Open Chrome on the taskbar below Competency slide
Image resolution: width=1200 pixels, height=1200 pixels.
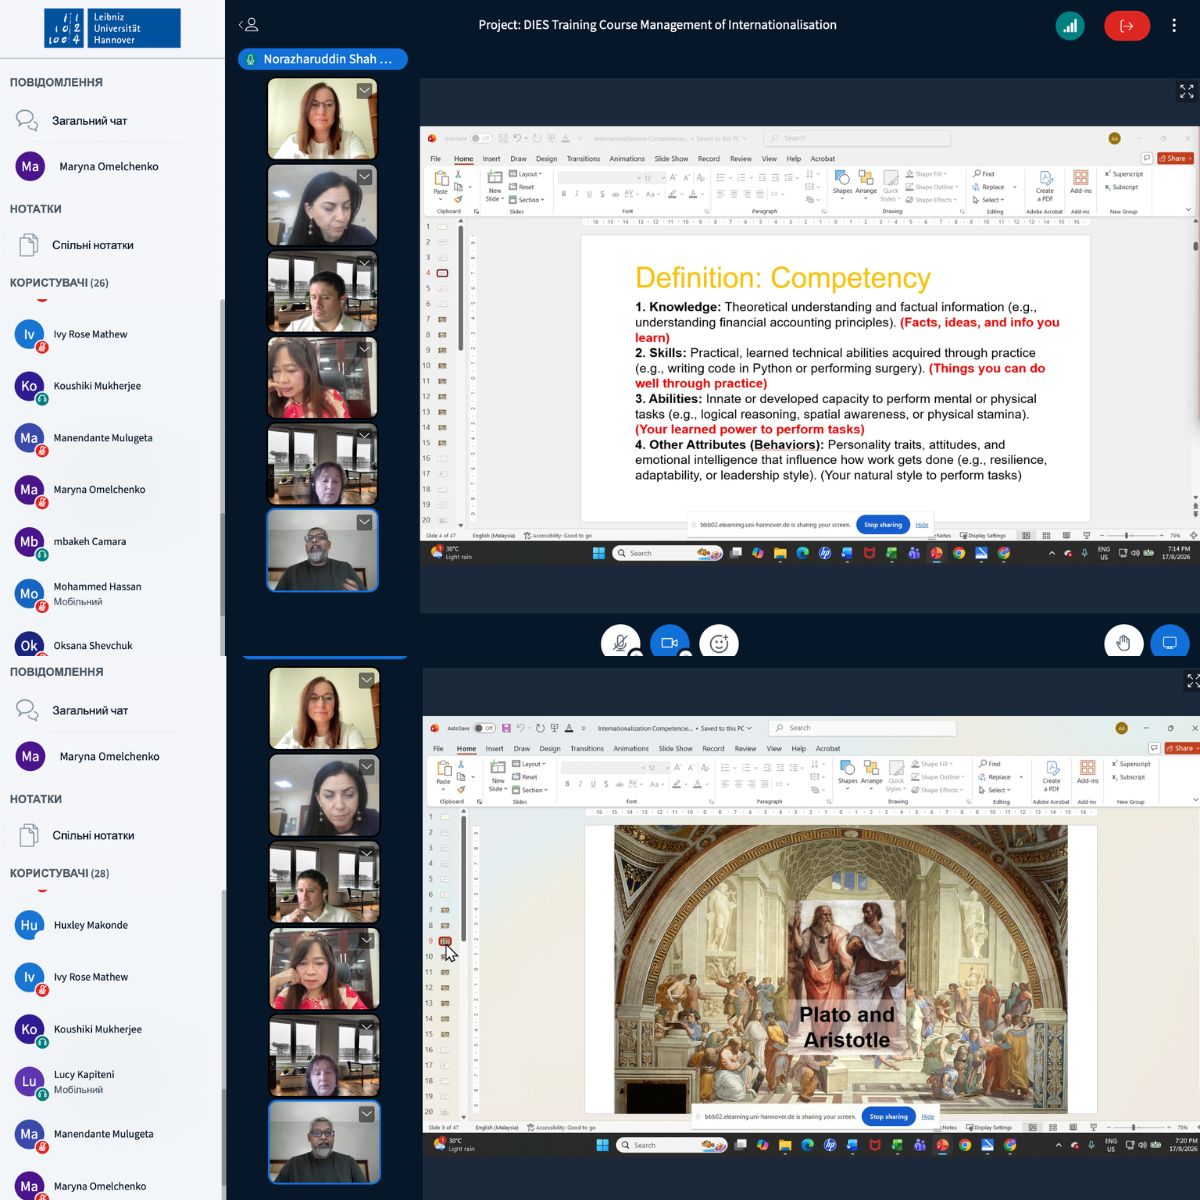pos(959,553)
